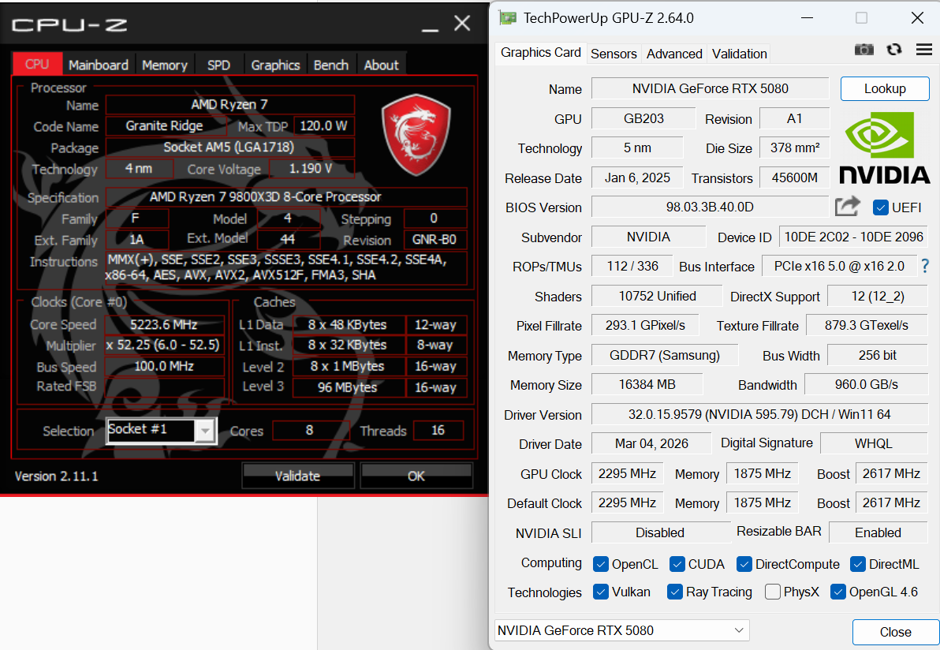Click the Device ID field 10DE 2C02
940x650 pixels.
pyautogui.click(x=853, y=237)
